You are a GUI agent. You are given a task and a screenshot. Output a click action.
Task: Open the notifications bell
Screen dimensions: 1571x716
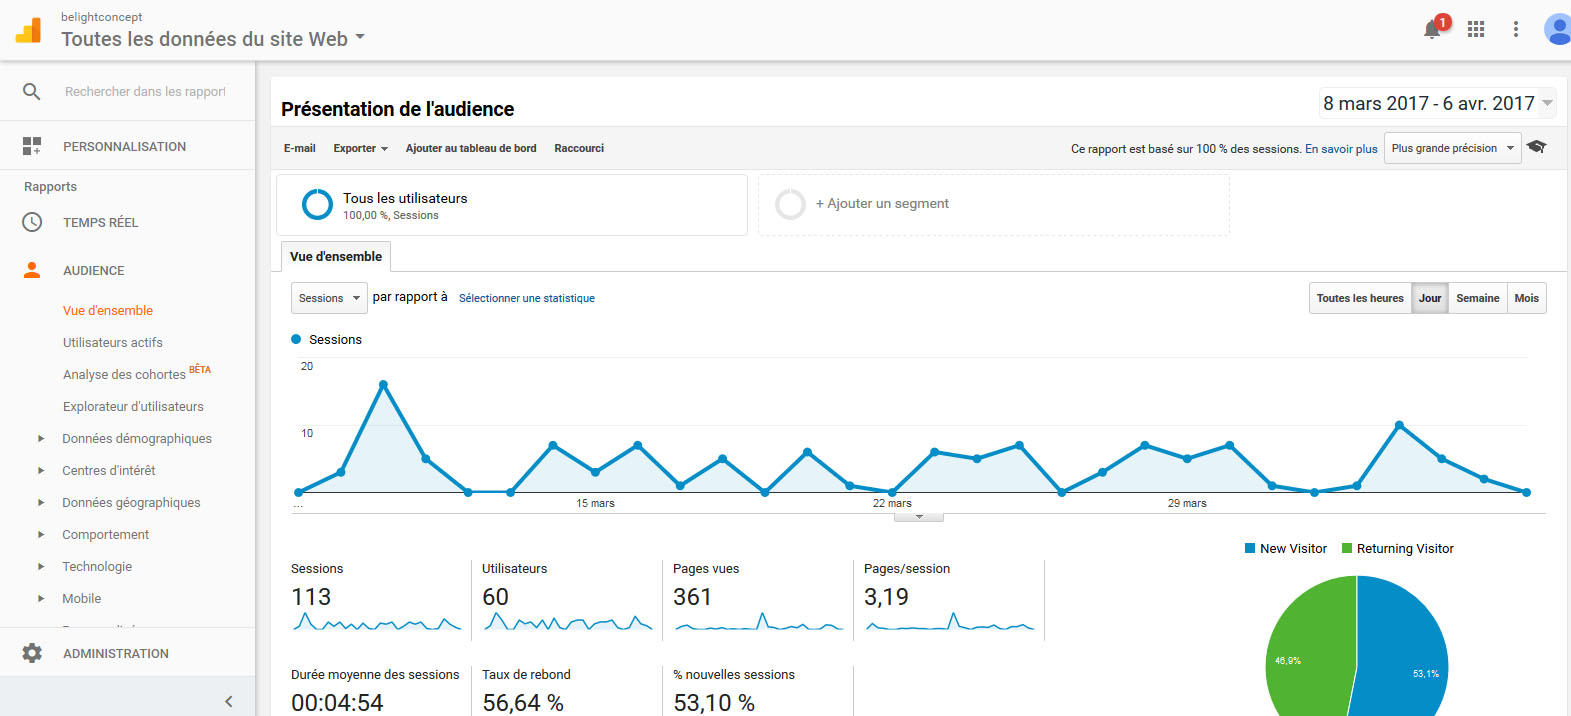[x=1432, y=29]
